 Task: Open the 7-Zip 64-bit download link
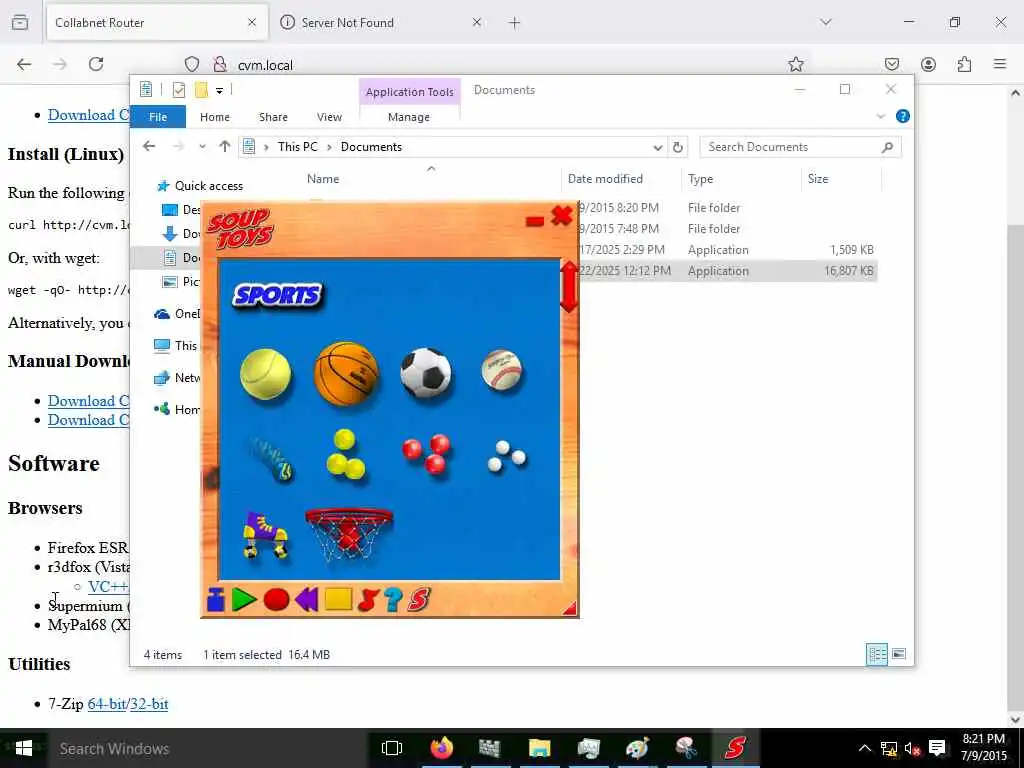pyautogui.click(x=106, y=704)
